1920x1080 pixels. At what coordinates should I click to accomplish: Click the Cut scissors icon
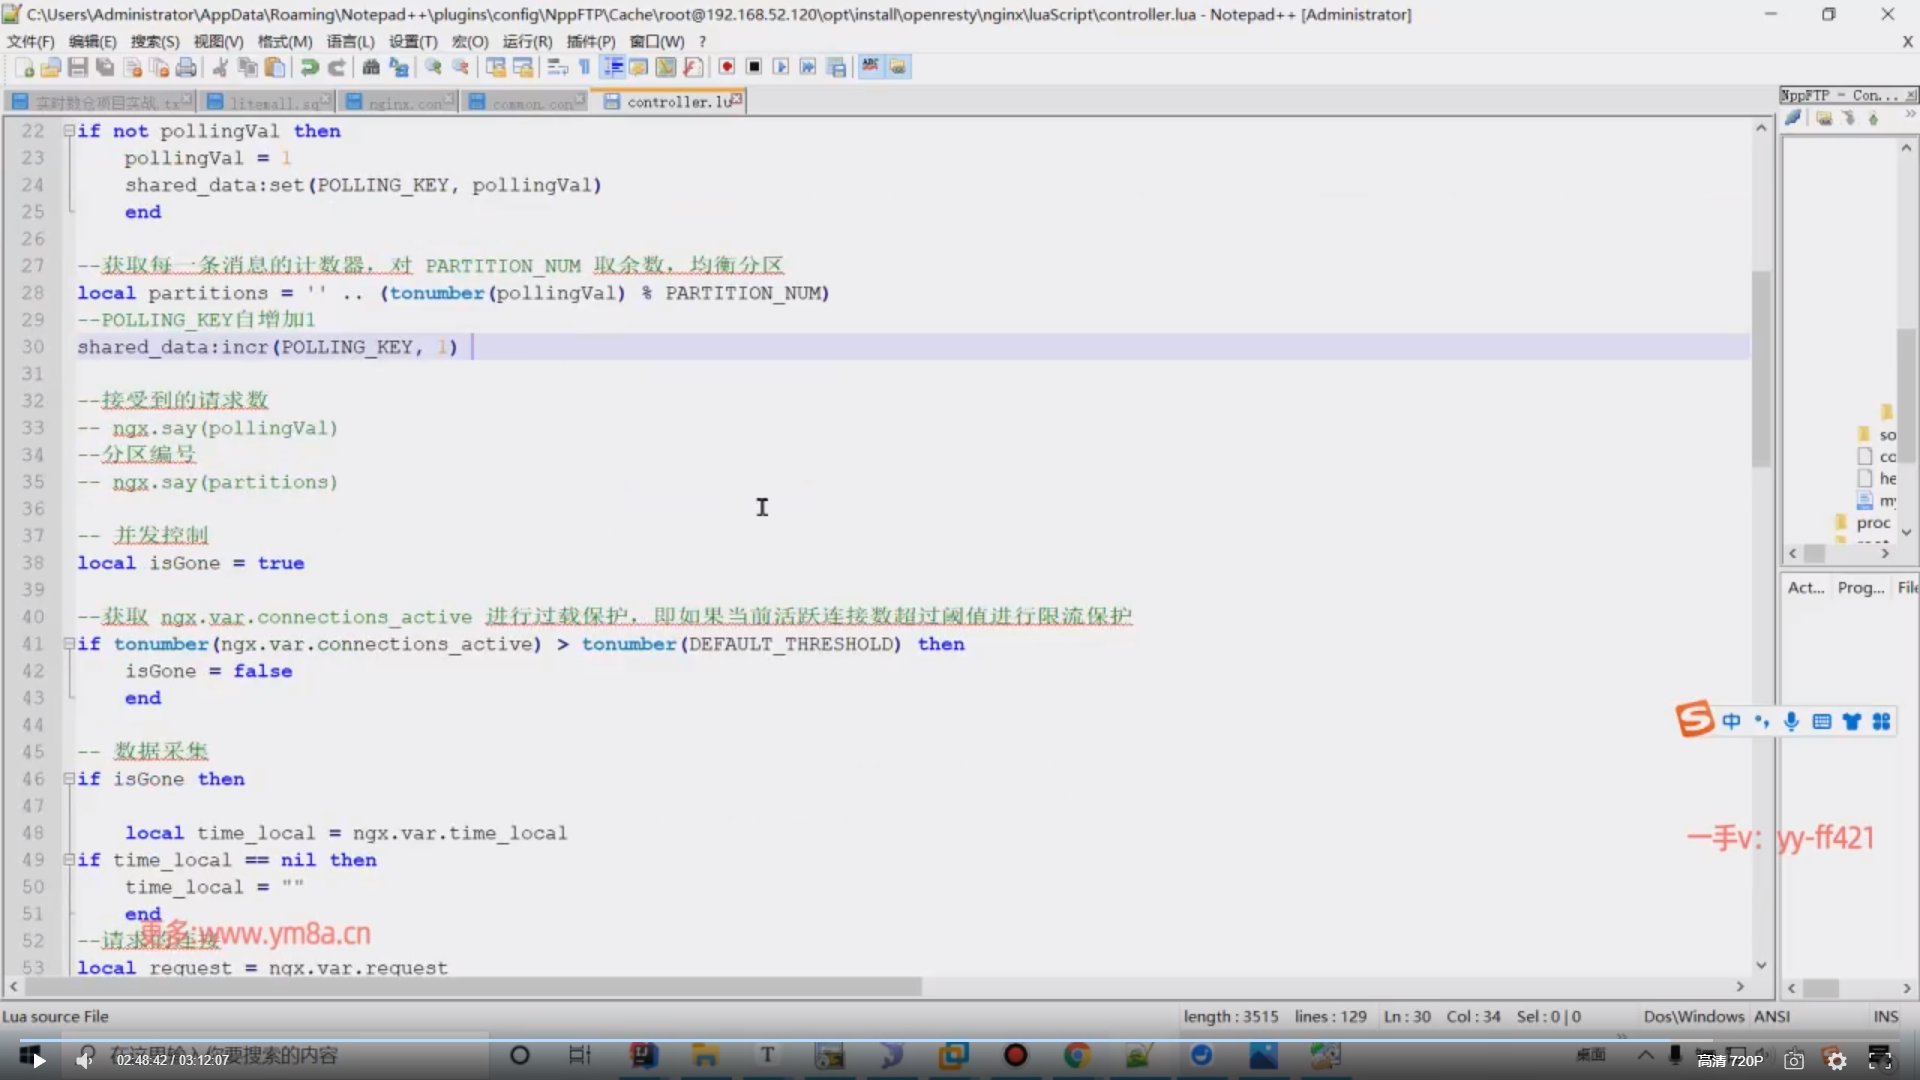pos(220,67)
